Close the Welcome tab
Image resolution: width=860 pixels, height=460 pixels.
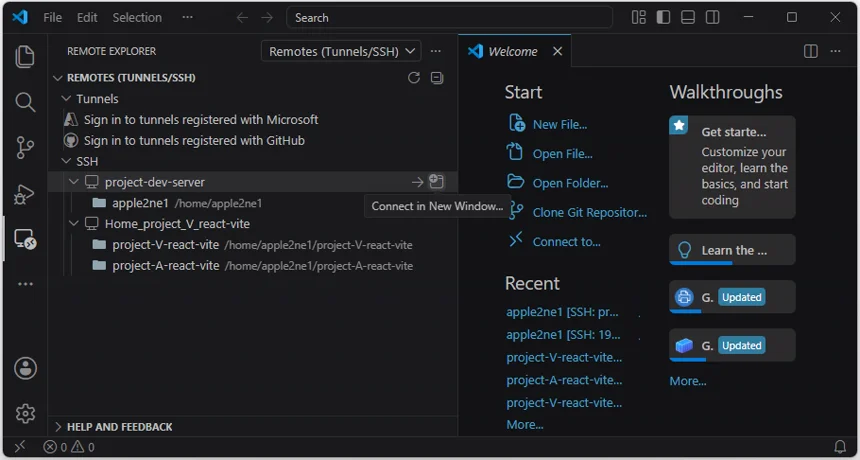click(557, 51)
